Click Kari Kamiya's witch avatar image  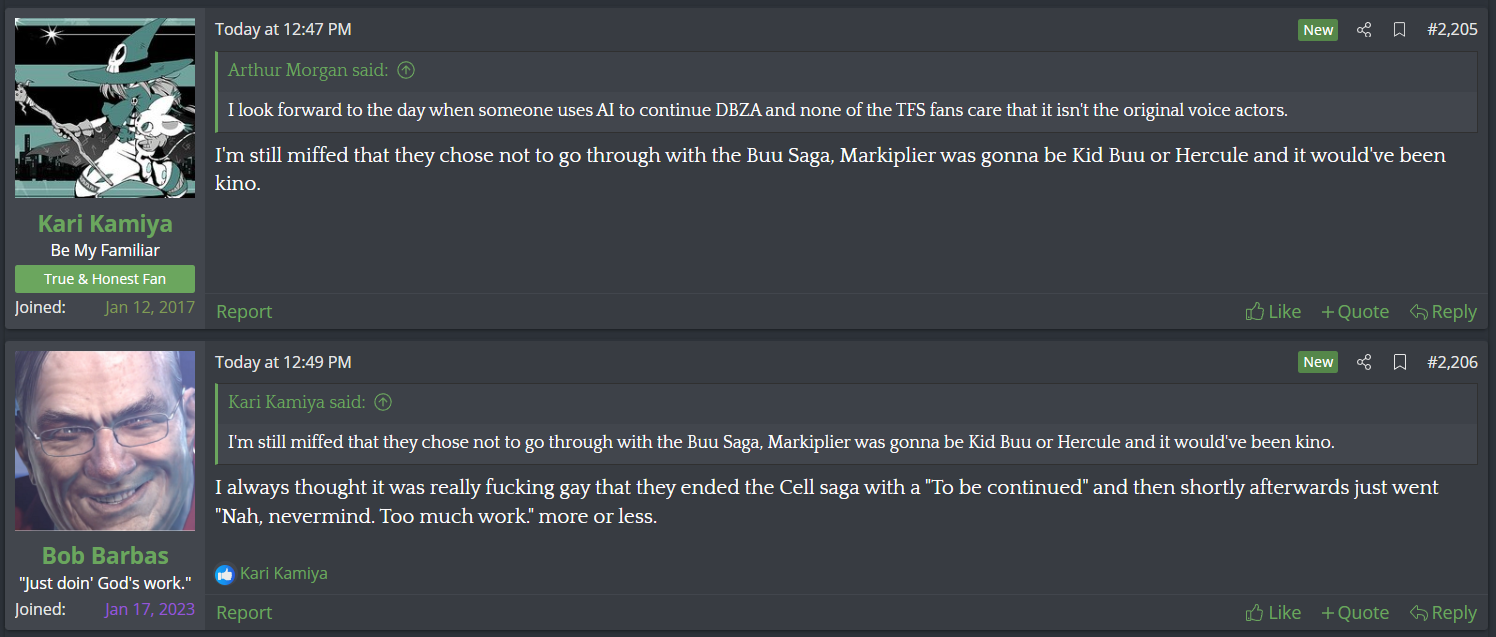105,108
